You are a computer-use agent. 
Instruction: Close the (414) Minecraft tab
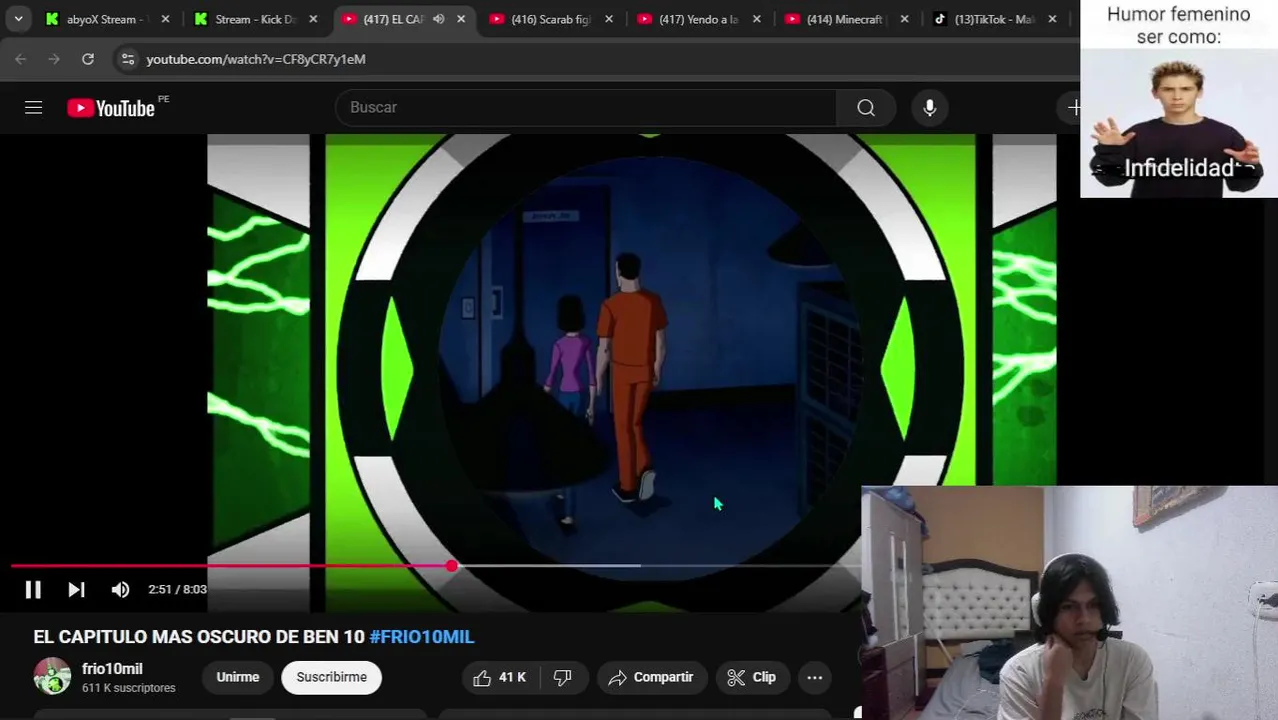tap(905, 19)
